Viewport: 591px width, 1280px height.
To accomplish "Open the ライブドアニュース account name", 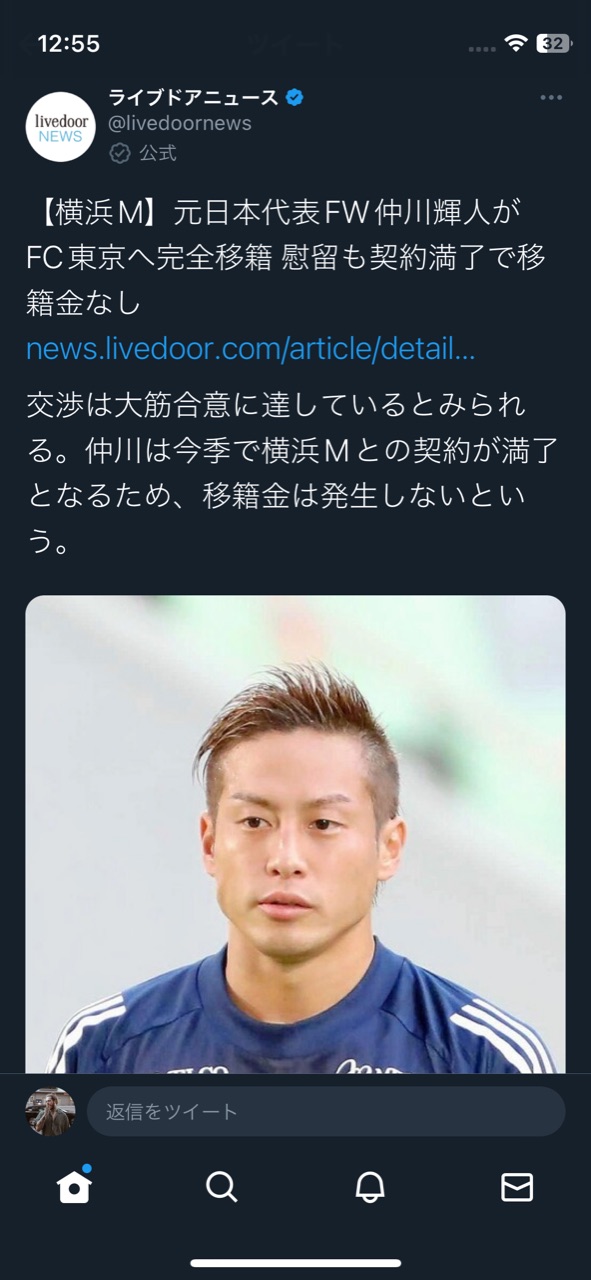I will click(193, 97).
